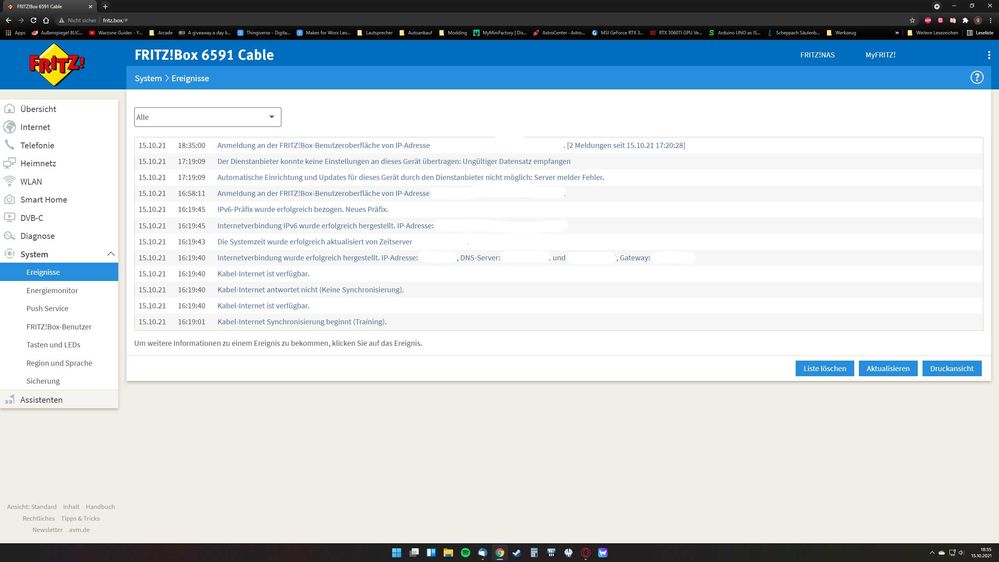Screen dimensions: 999x562
Task: Open the WLAN menu
Action: tap(31, 182)
